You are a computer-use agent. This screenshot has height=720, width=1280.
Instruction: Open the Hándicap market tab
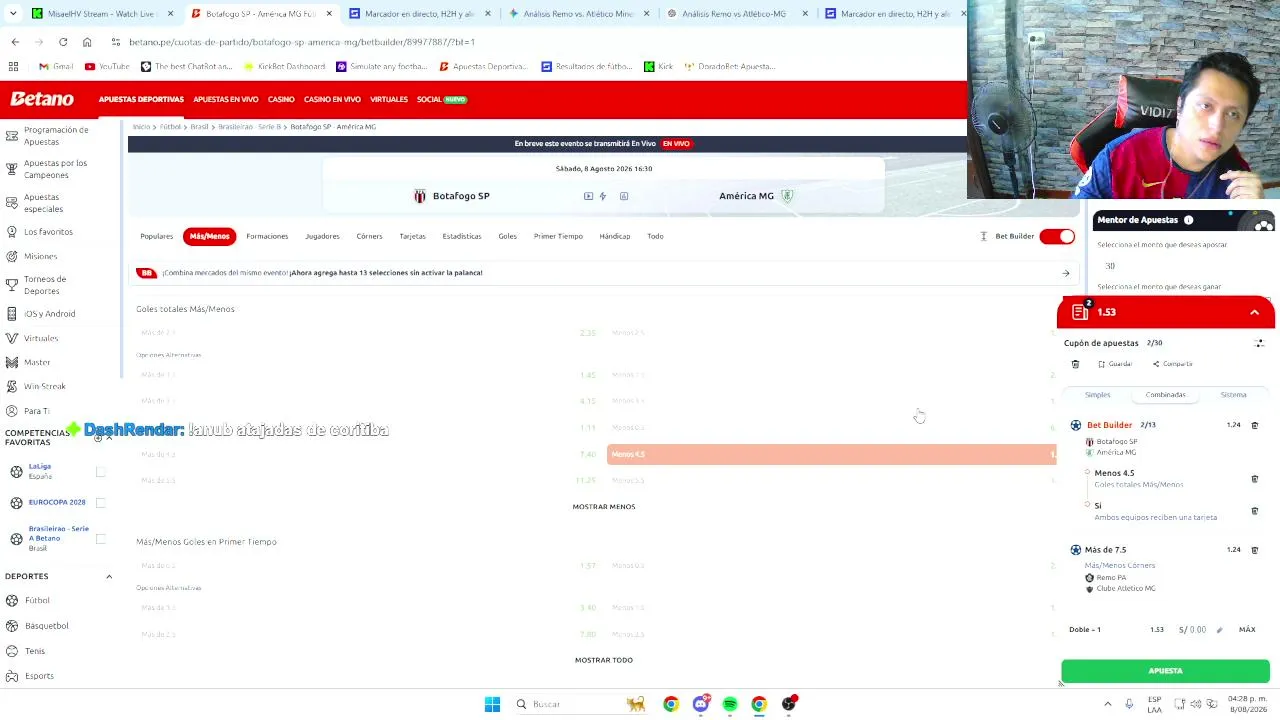[615, 236]
